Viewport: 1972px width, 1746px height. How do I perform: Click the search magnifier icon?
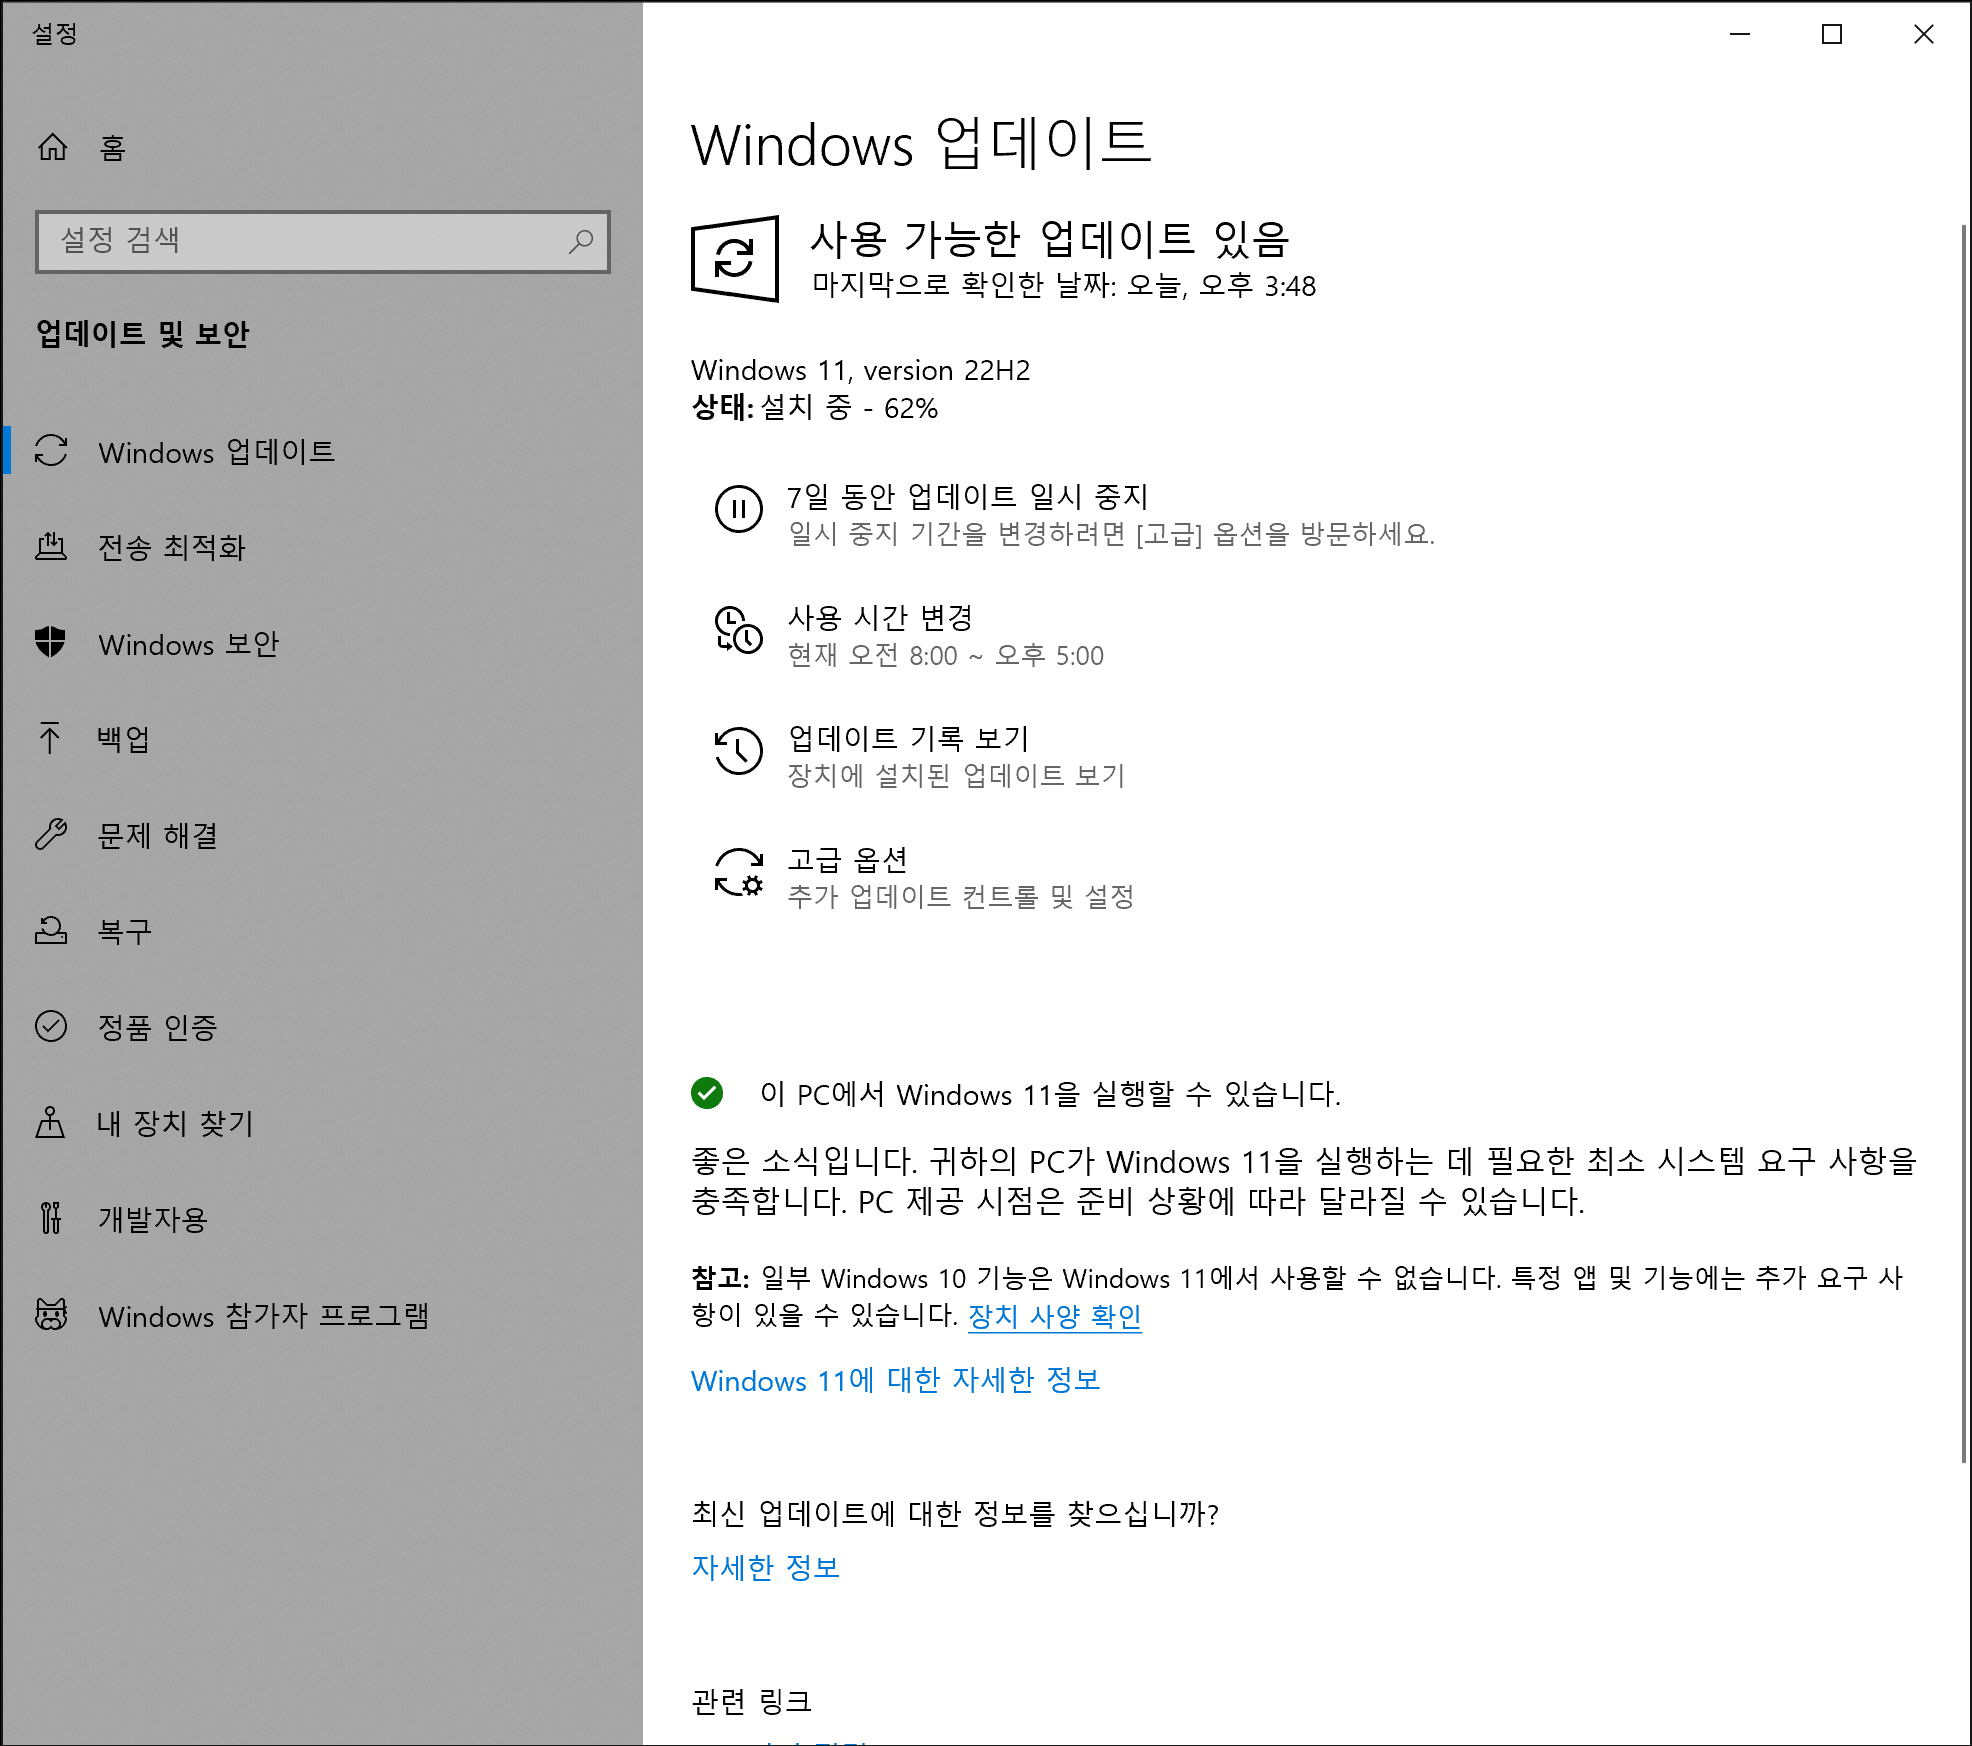[581, 241]
